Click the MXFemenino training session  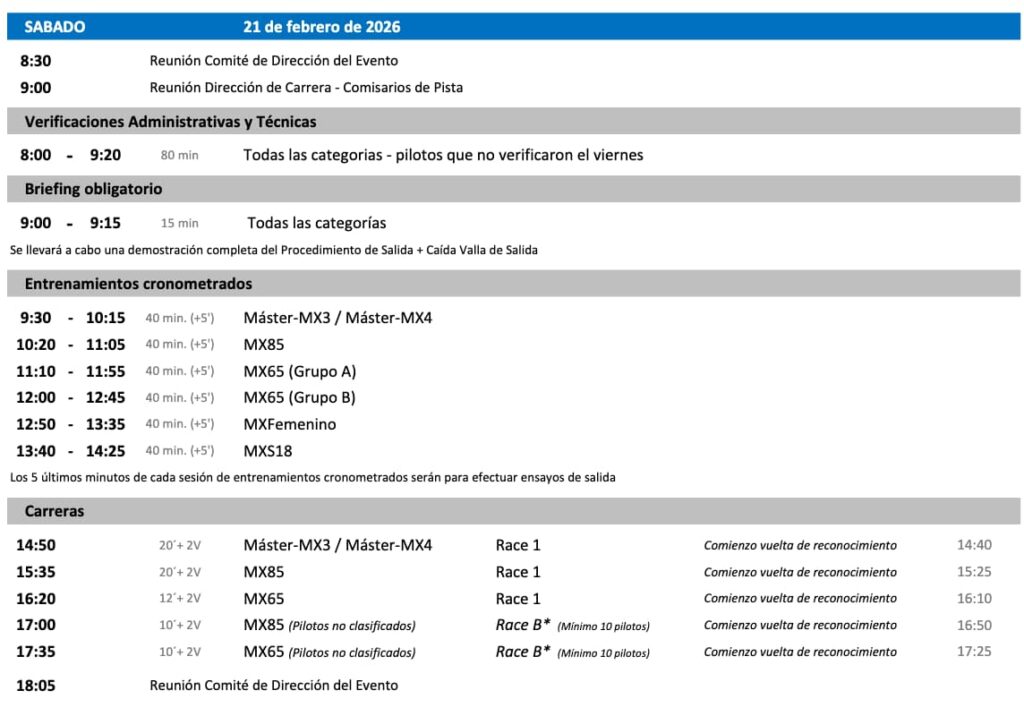[x=290, y=425]
